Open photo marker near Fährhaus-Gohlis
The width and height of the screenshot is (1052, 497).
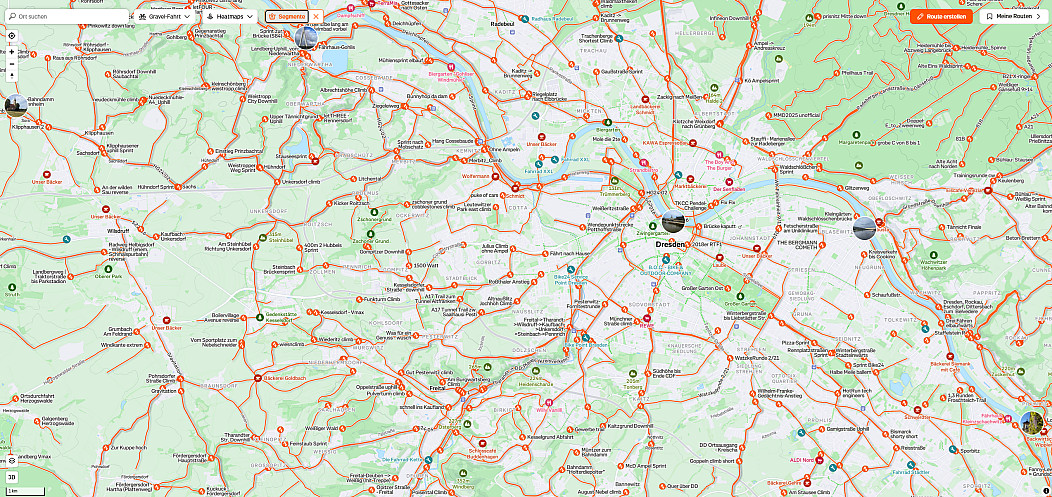[x=306, y=38]
